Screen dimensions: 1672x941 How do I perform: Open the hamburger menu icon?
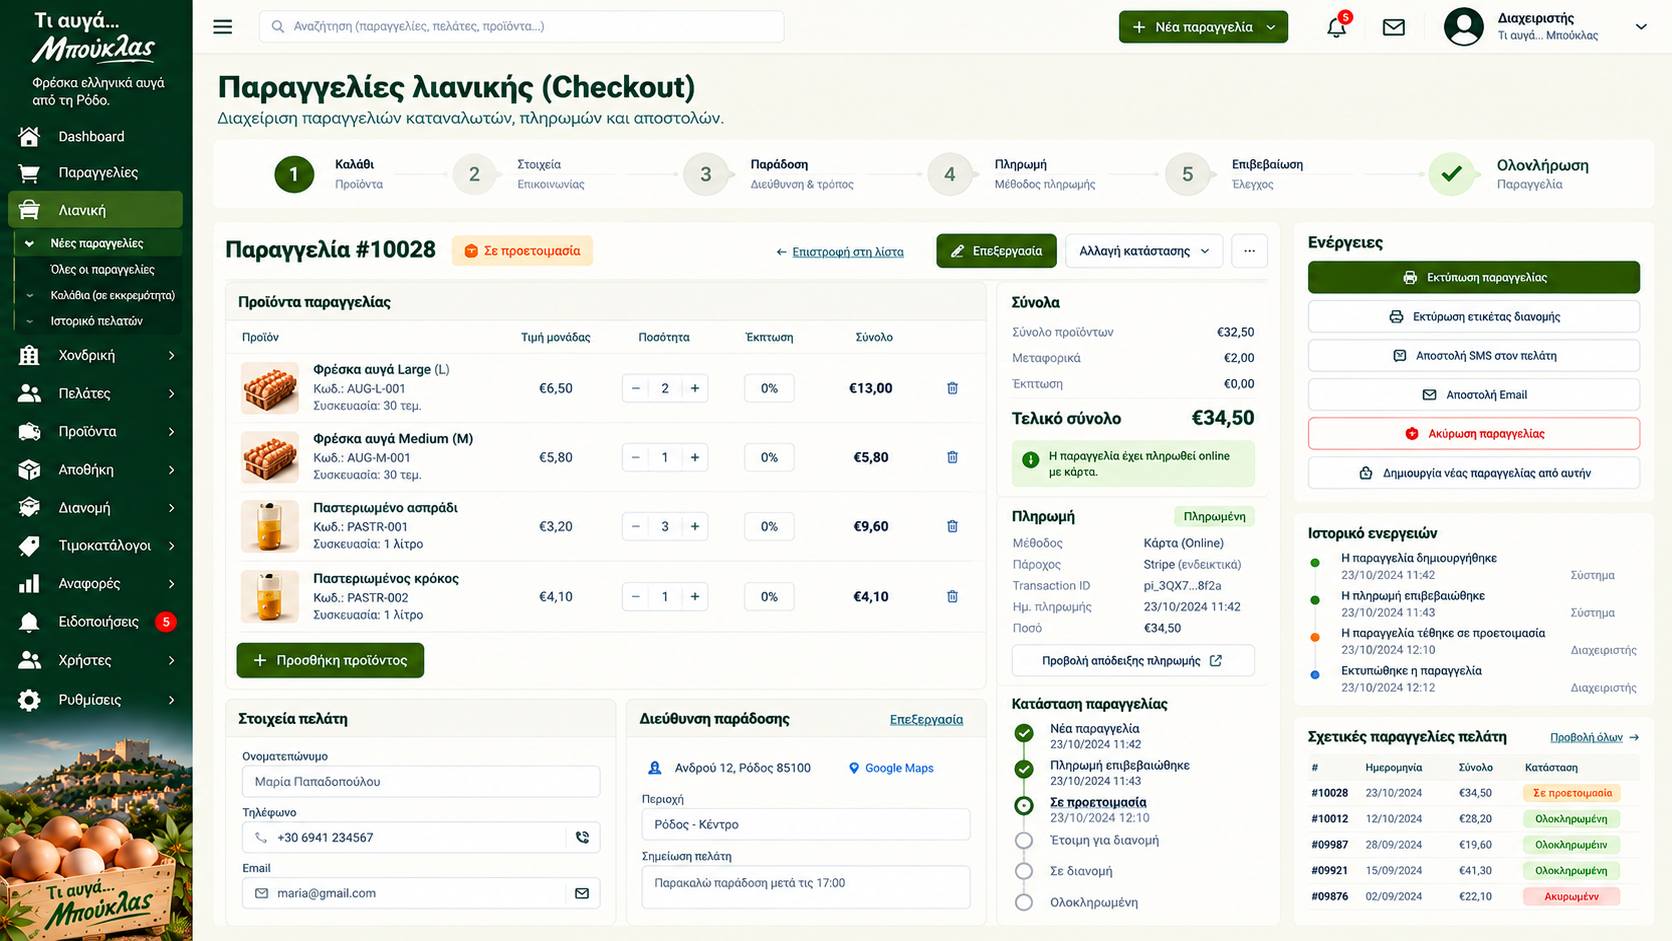[222, 27]
